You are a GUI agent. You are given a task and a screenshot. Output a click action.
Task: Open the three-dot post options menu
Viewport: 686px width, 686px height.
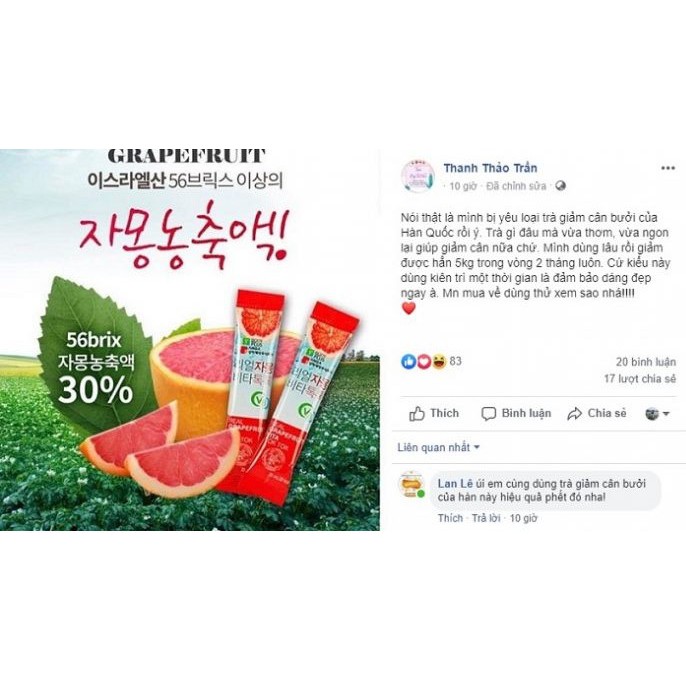click(x=668, y=168)
